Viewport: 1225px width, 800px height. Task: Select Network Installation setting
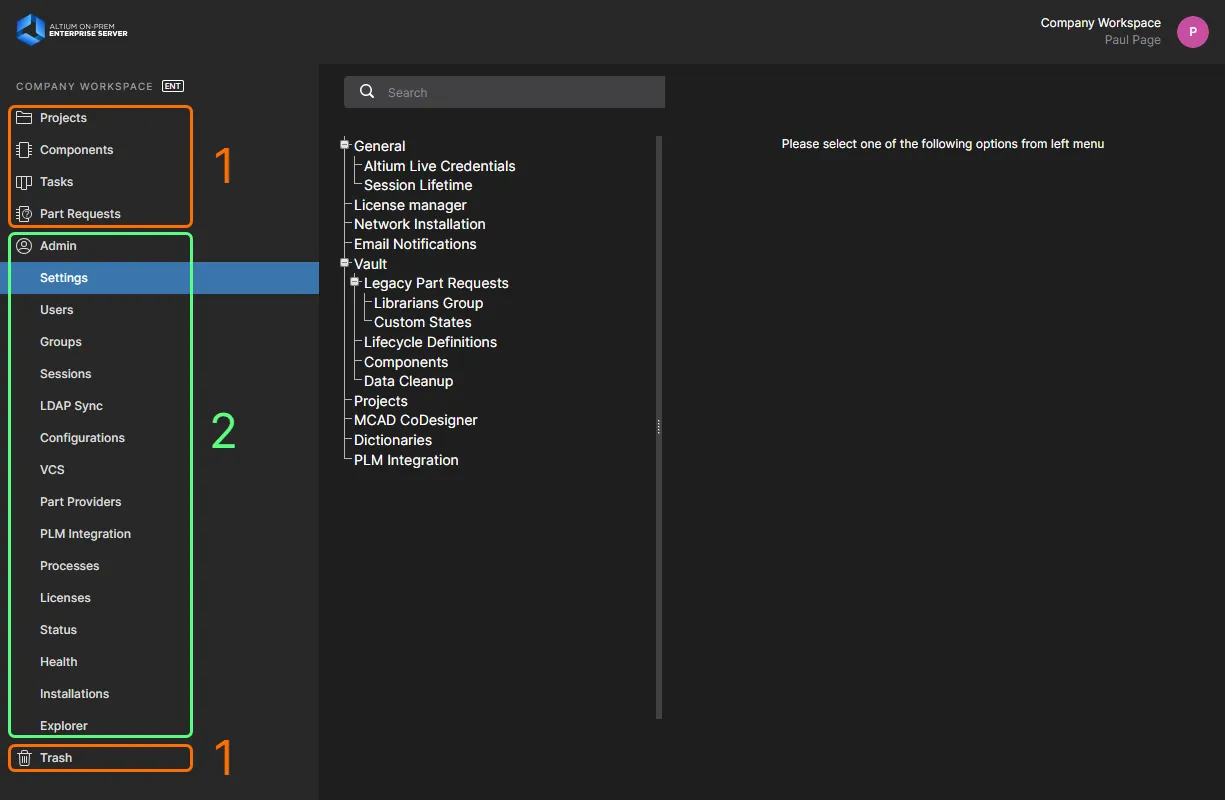[420, 224]
